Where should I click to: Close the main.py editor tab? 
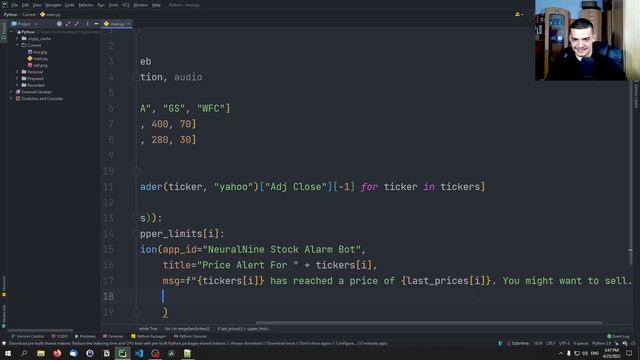128,24
